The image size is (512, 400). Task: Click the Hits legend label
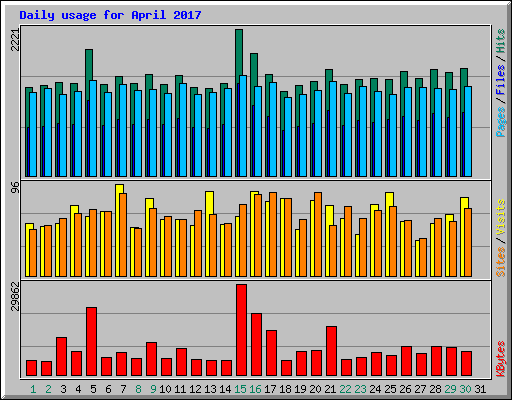501,41
